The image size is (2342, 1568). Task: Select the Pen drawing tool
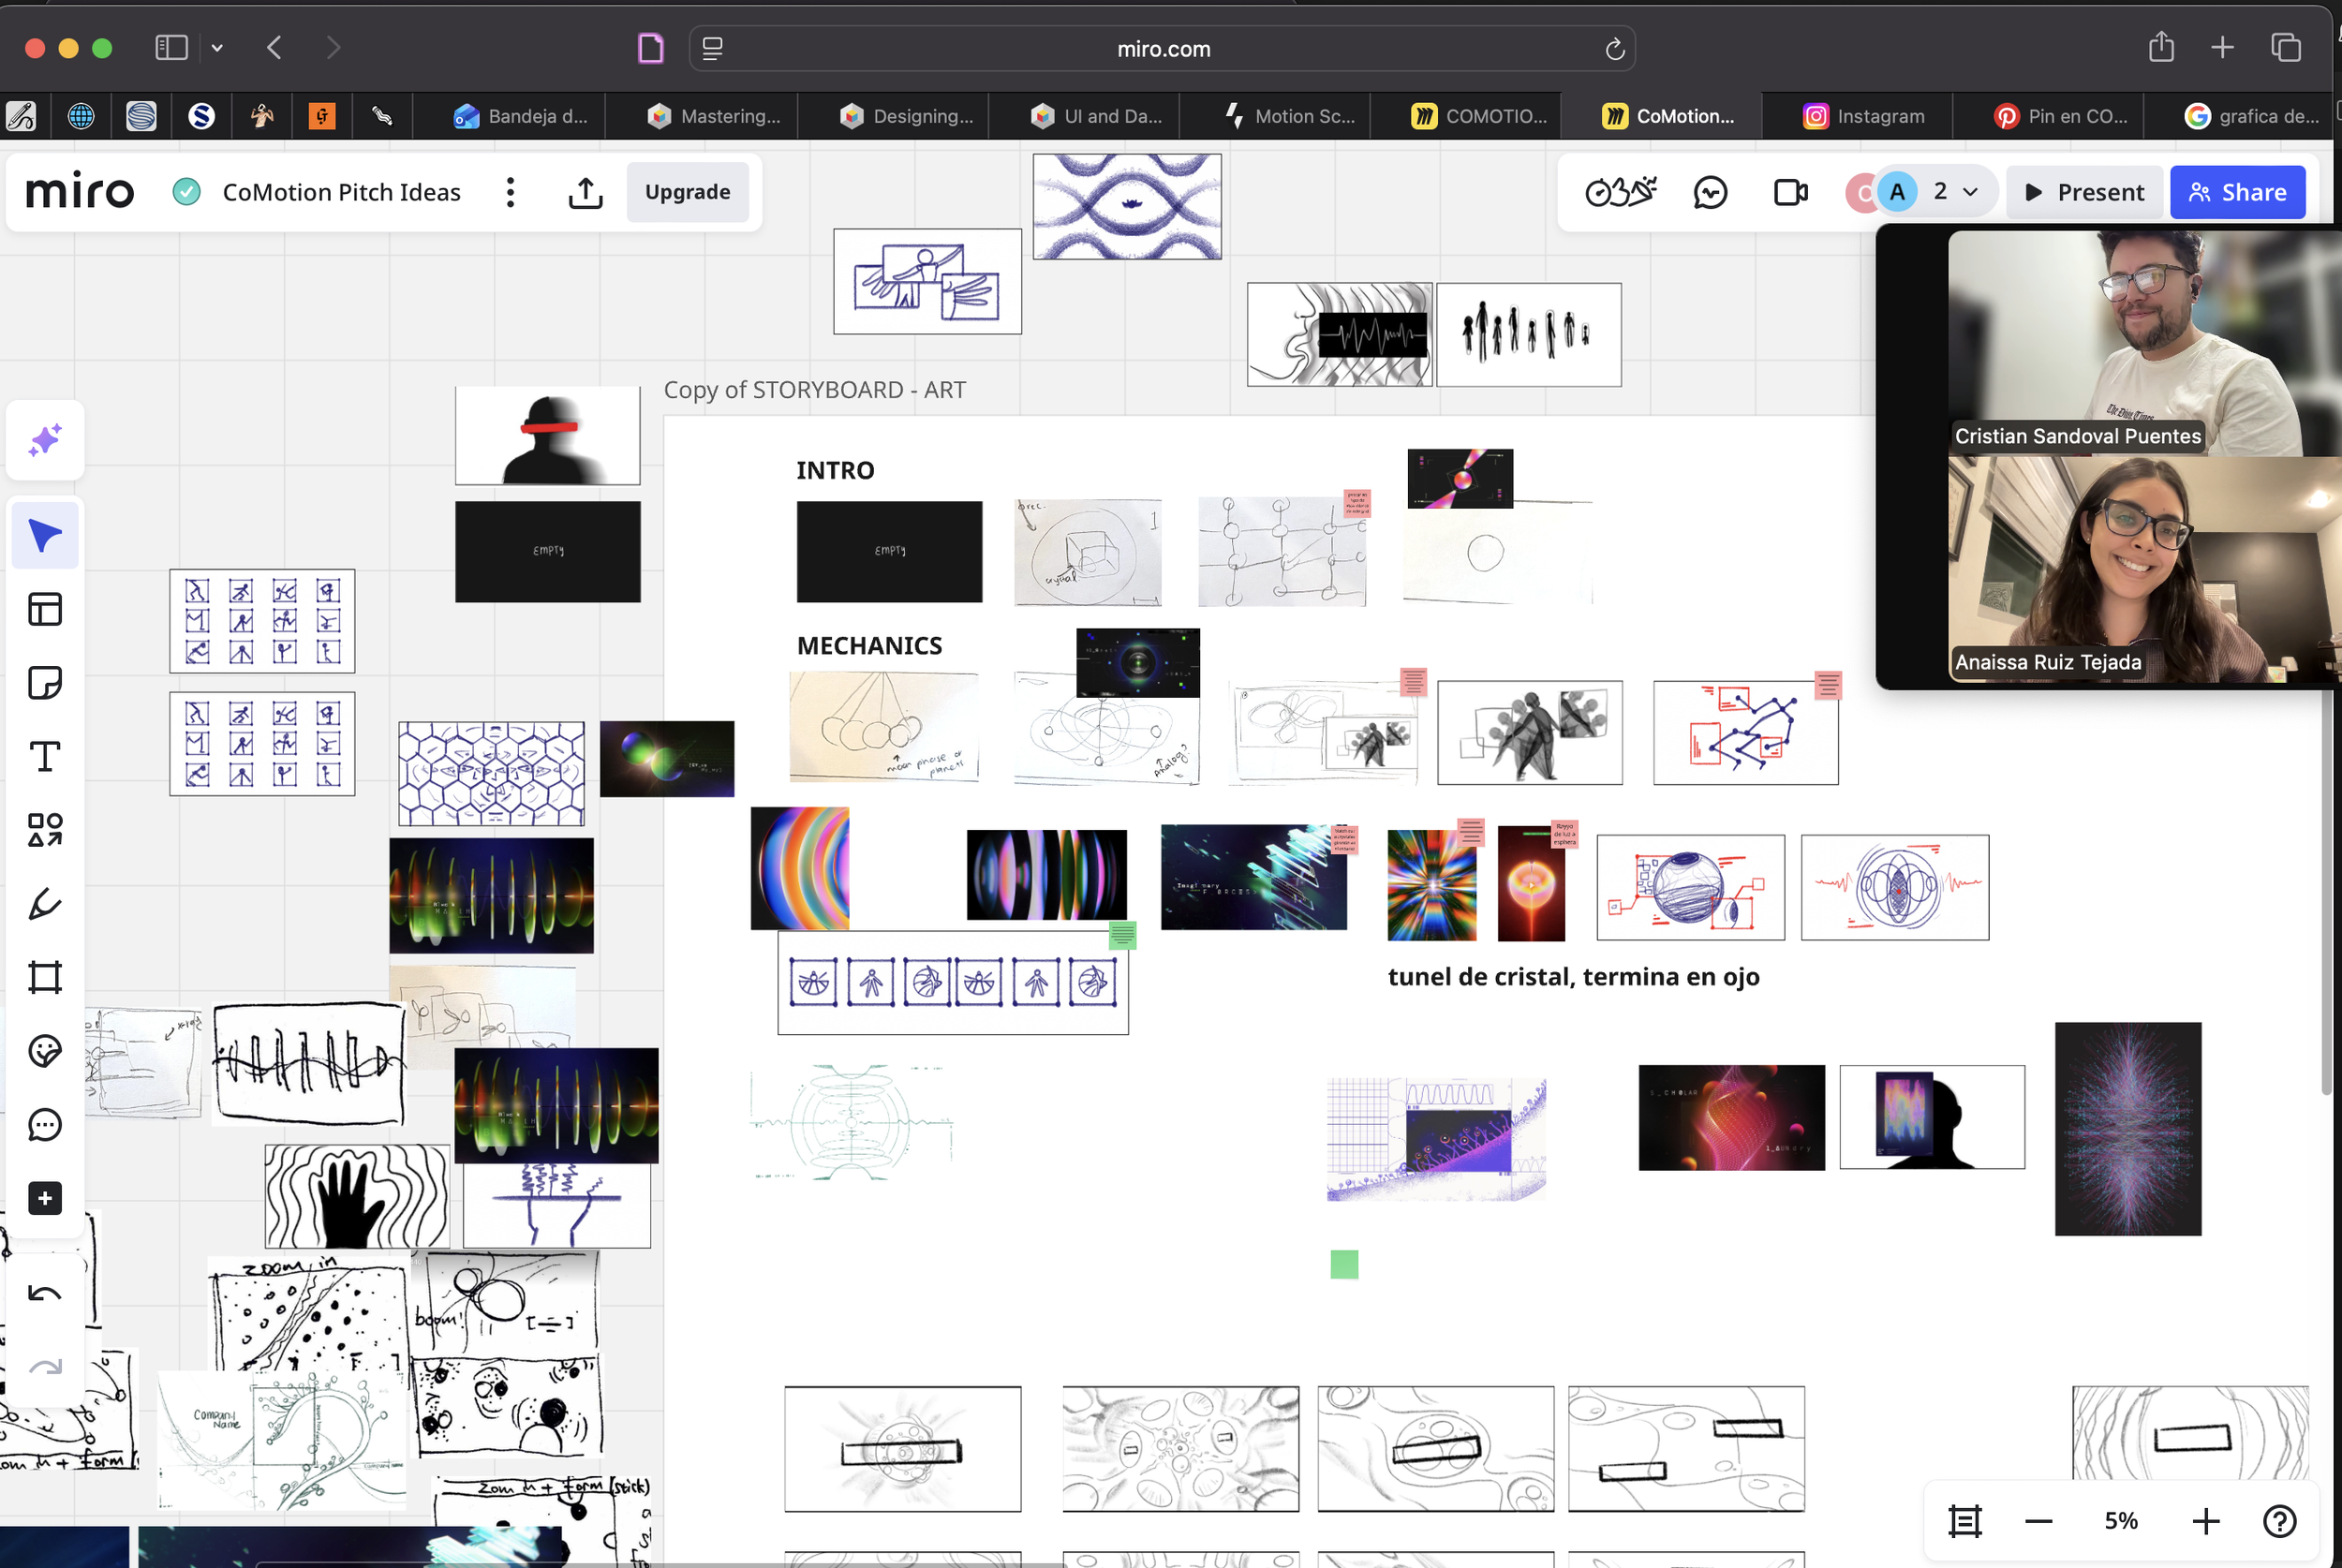45,904
